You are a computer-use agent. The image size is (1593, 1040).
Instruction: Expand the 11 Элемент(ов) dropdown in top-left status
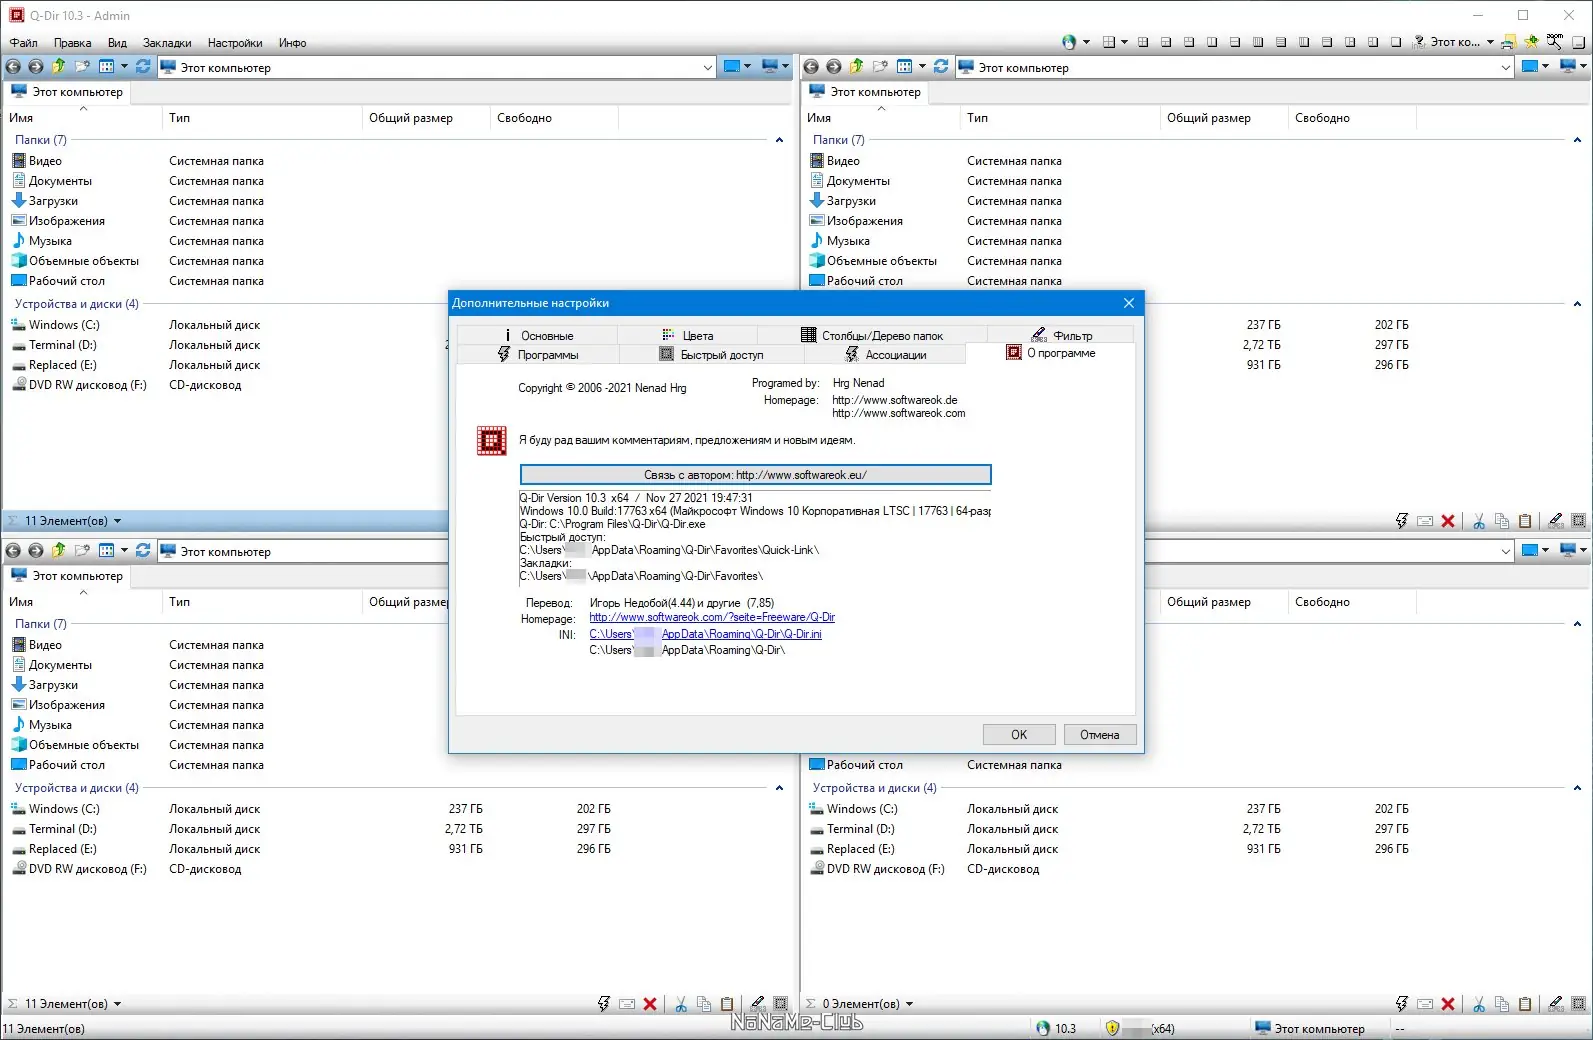[x=117, y=521]
